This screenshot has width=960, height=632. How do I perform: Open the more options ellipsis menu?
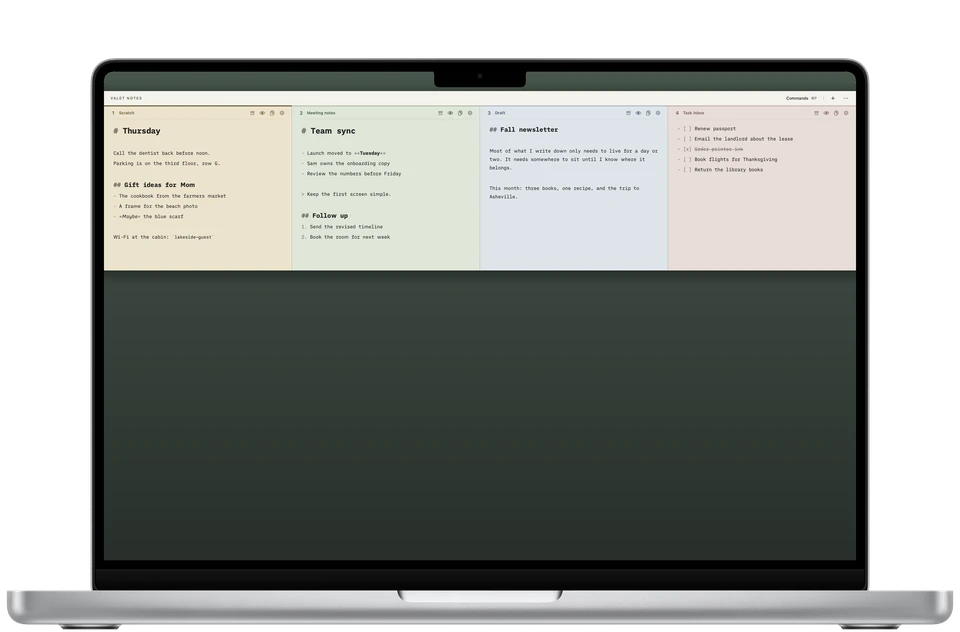[x=846, y=98]
